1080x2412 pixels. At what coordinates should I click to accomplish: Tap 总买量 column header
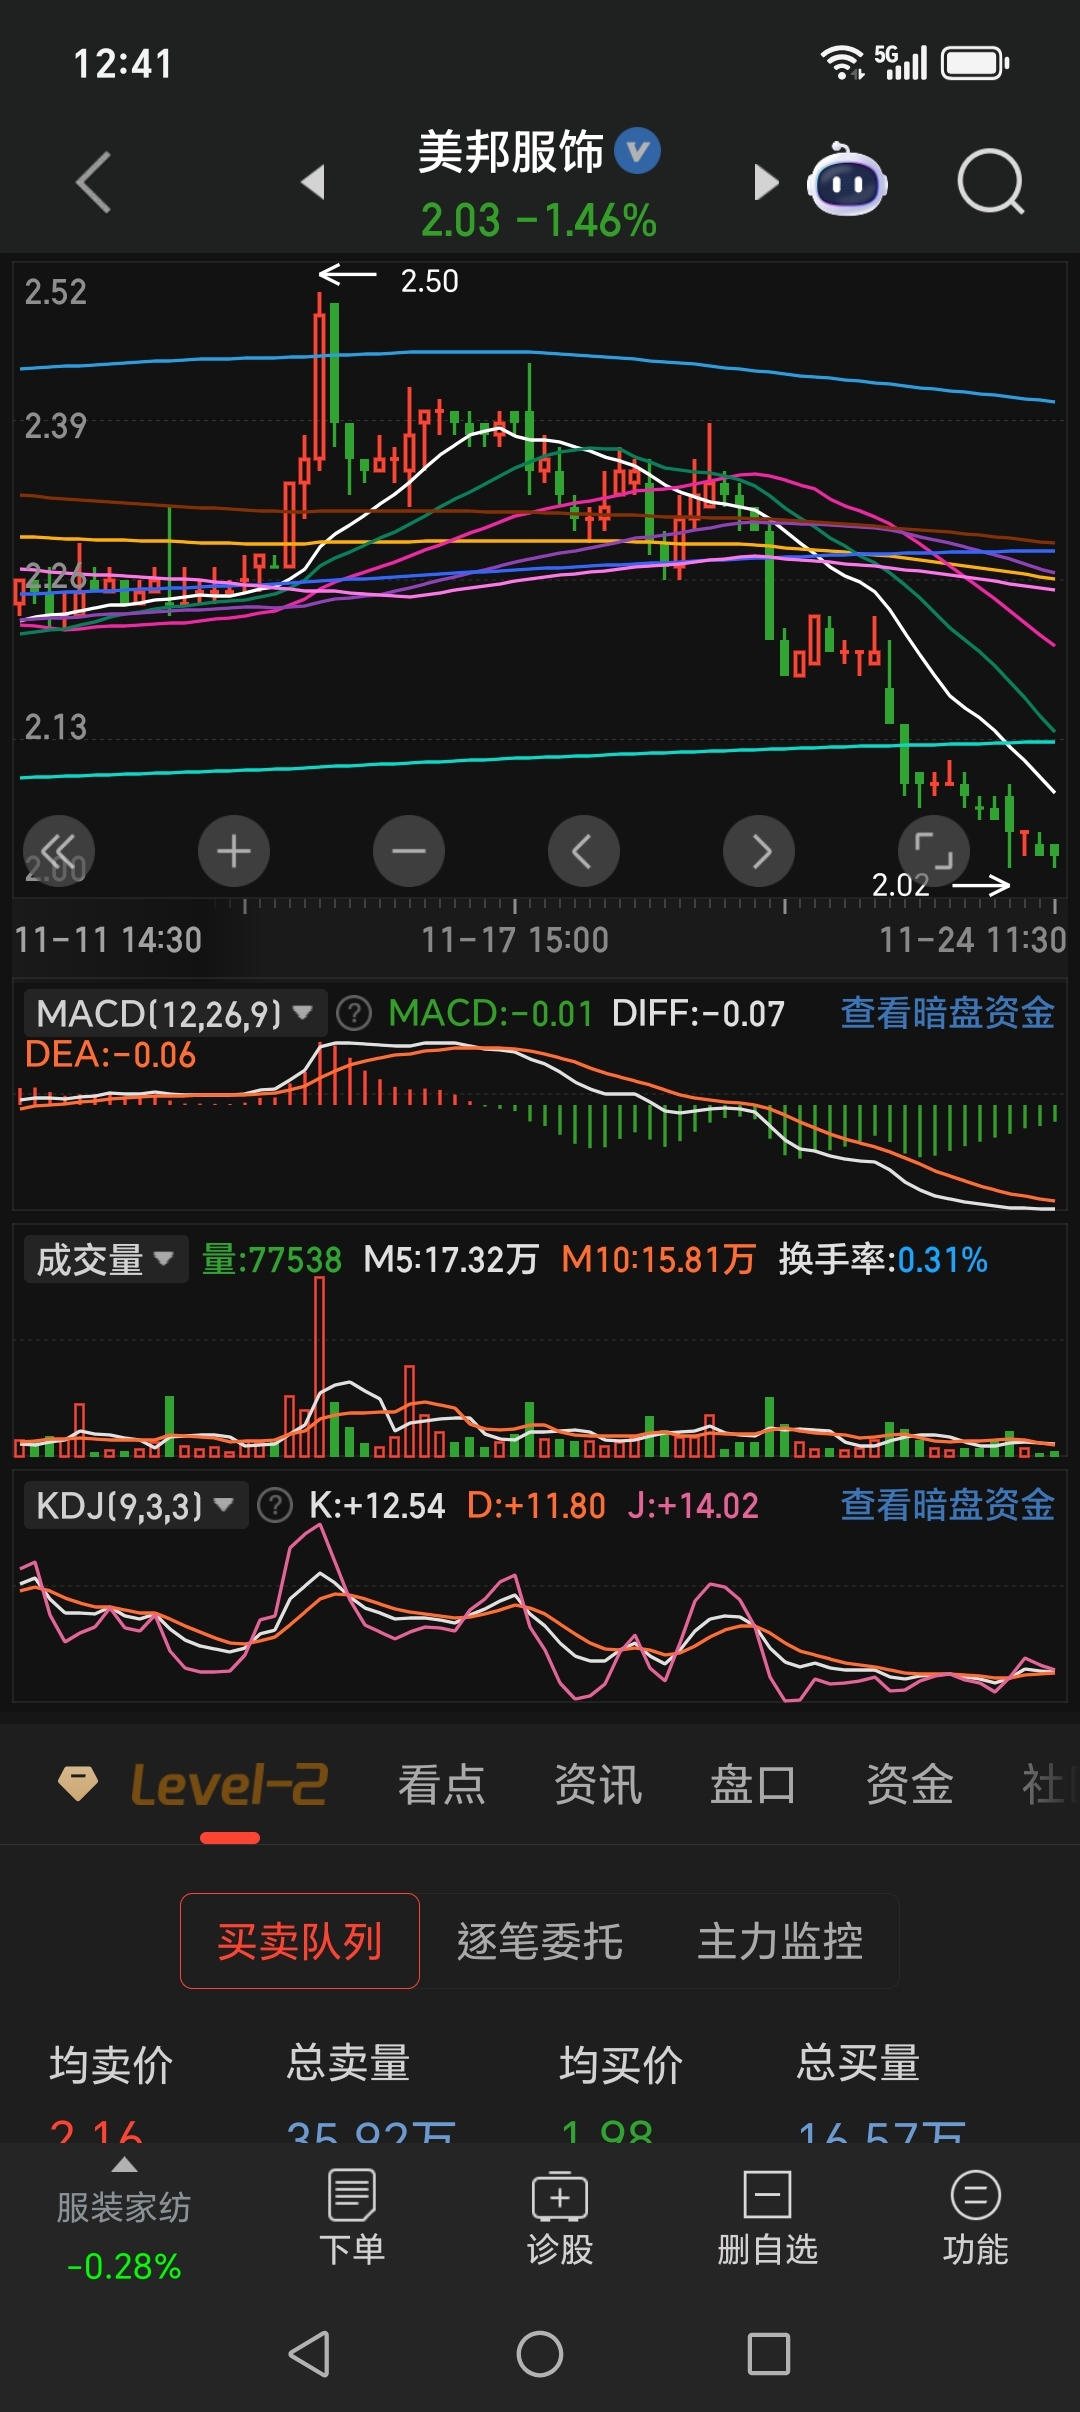[x=858, y=2063]
